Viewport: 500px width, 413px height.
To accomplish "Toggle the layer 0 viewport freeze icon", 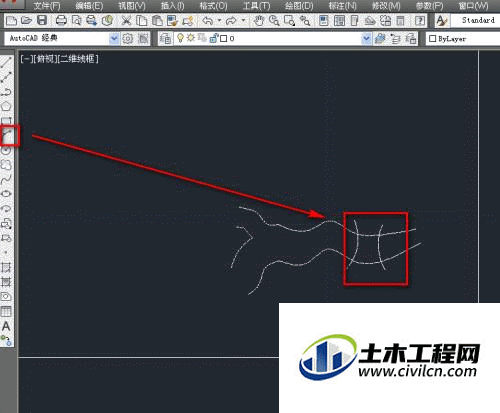I will 202,38.
